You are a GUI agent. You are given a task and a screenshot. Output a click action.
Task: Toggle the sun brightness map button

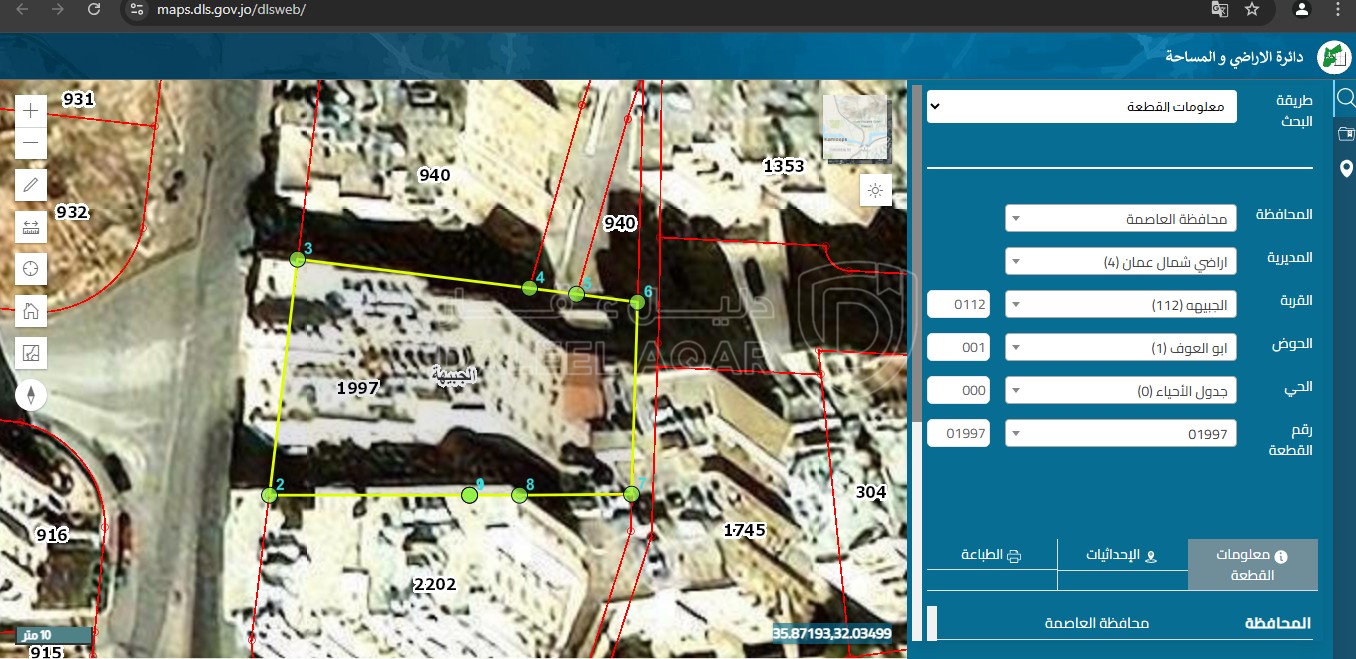tap(875, 190)
